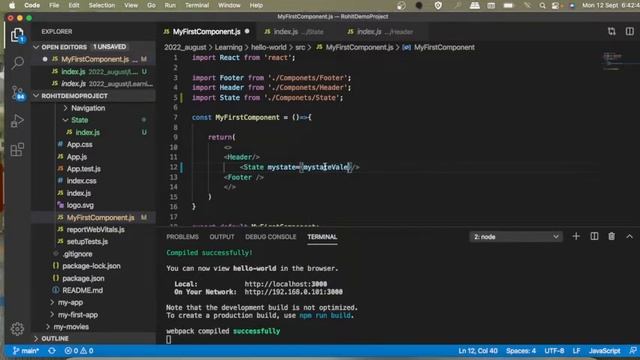Click the Synchronize Changes icon in status bar
The width and height of the screenshot is (640, 360).
click(x=52, y=351)
